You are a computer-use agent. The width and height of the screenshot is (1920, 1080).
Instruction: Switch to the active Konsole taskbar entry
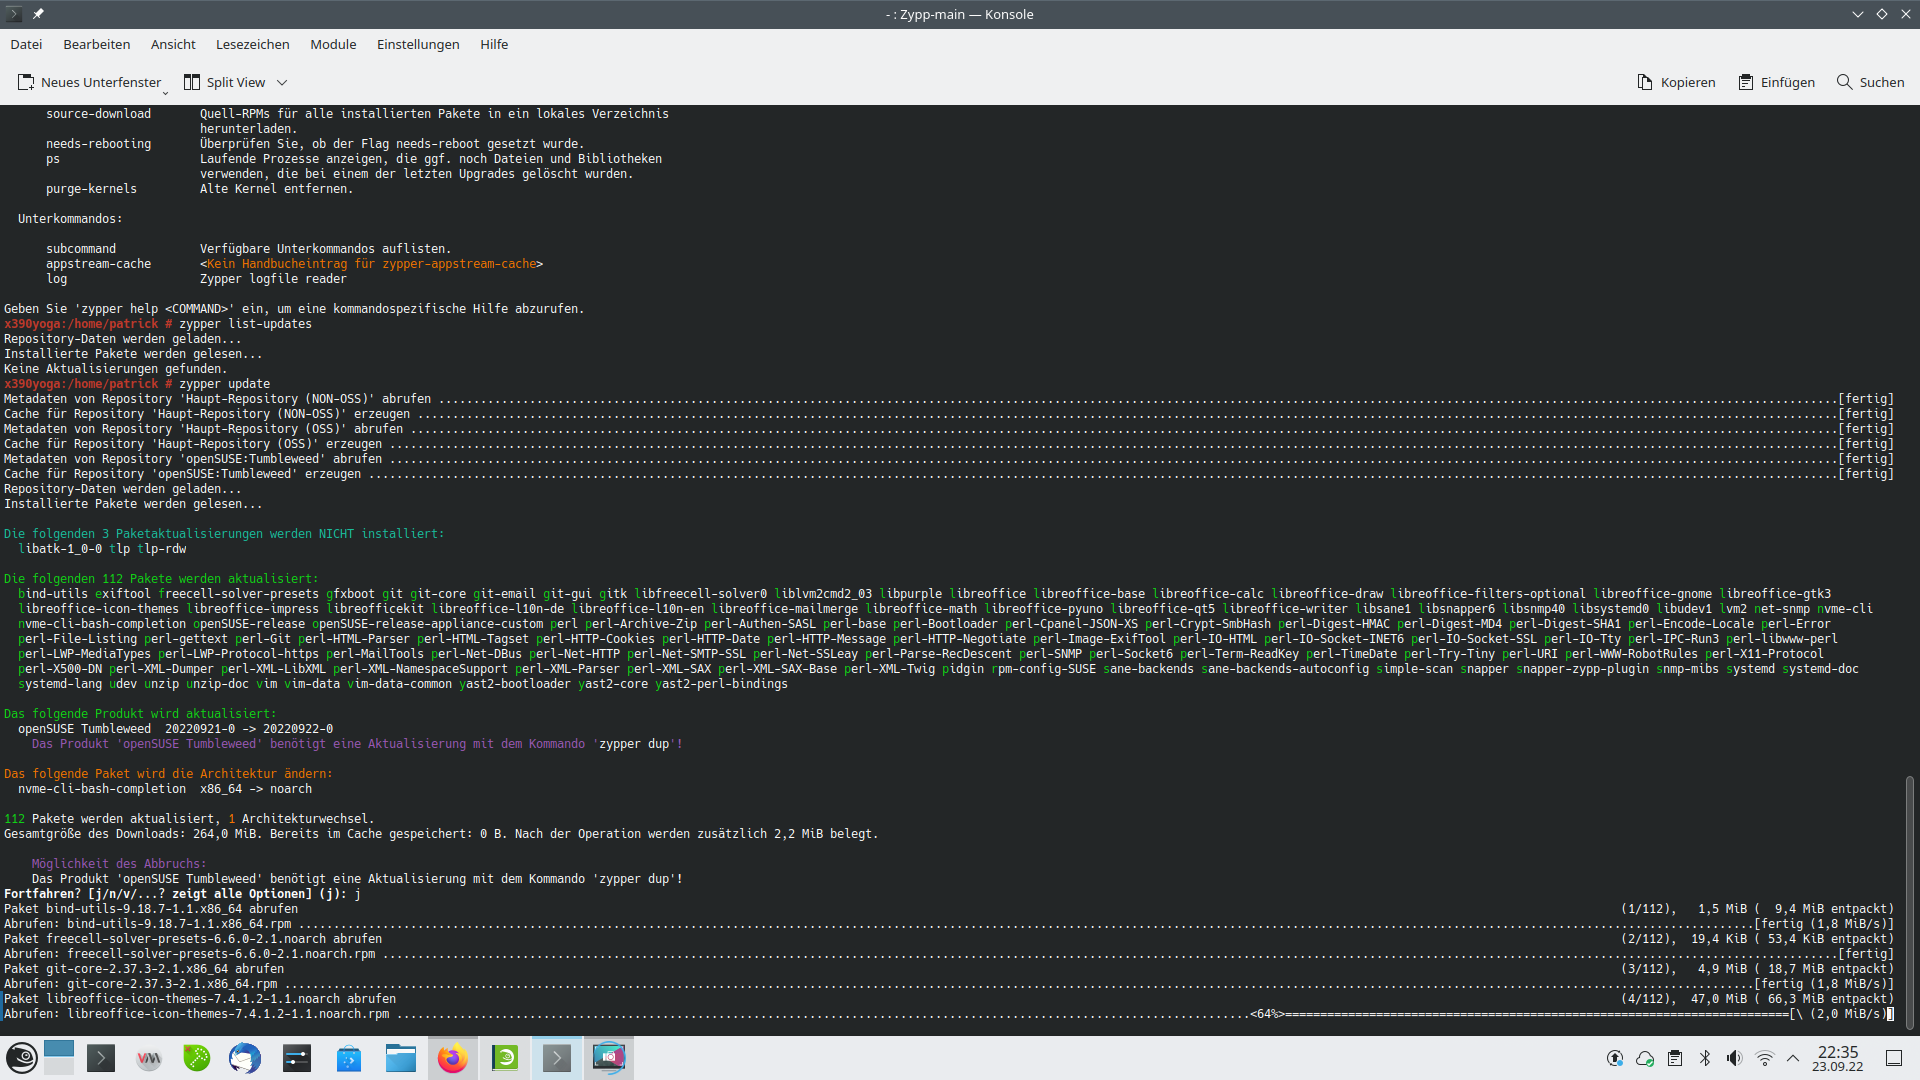pyautogui.click(x=557, y=1058)
